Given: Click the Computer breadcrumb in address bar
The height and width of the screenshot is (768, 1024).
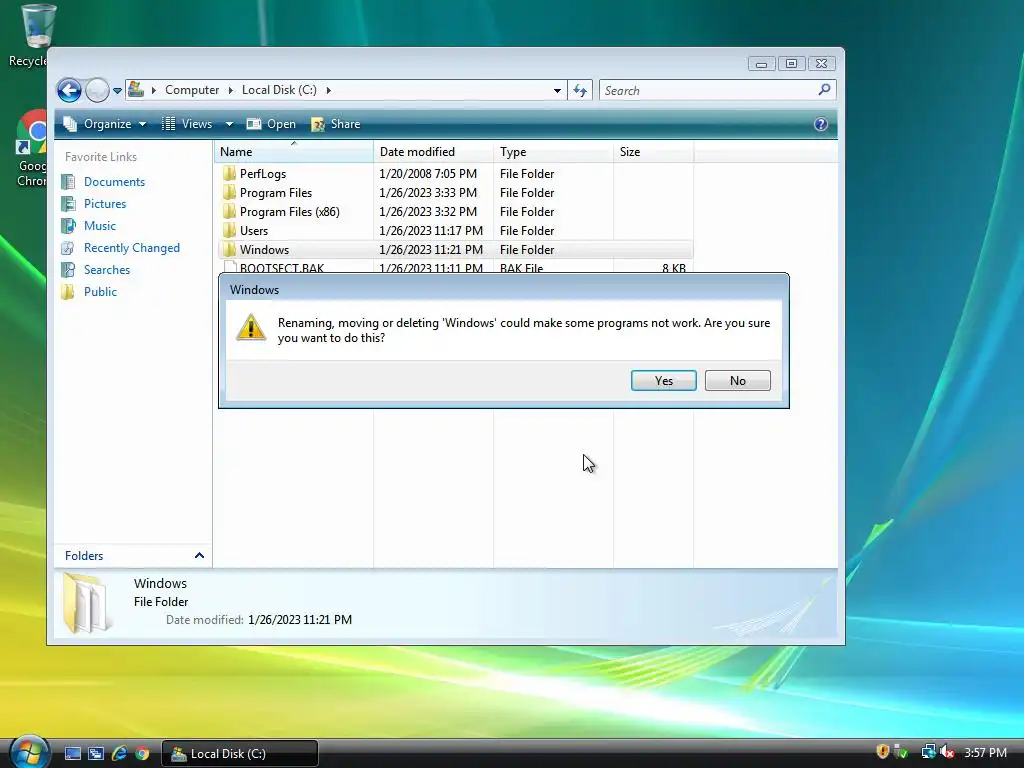Looking at the screenshot, I should click(x=191, y=90).
